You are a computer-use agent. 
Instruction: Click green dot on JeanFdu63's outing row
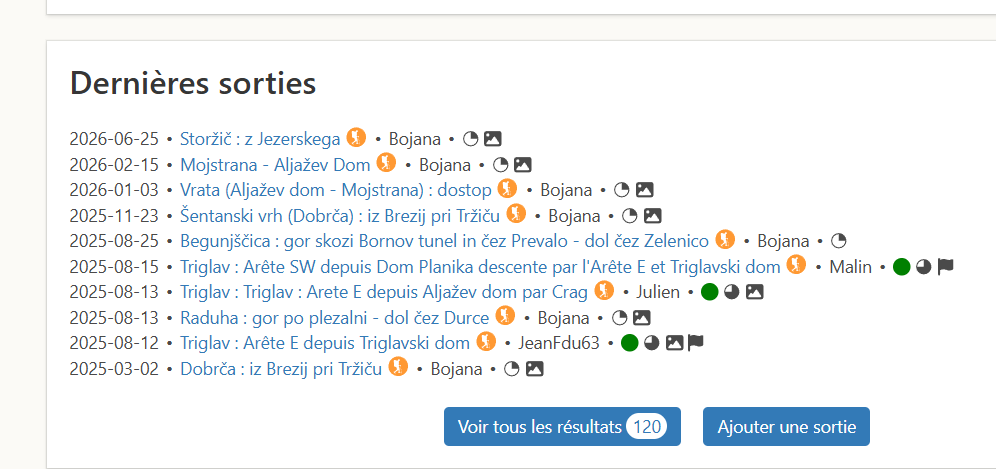click(x=629, y=343)
